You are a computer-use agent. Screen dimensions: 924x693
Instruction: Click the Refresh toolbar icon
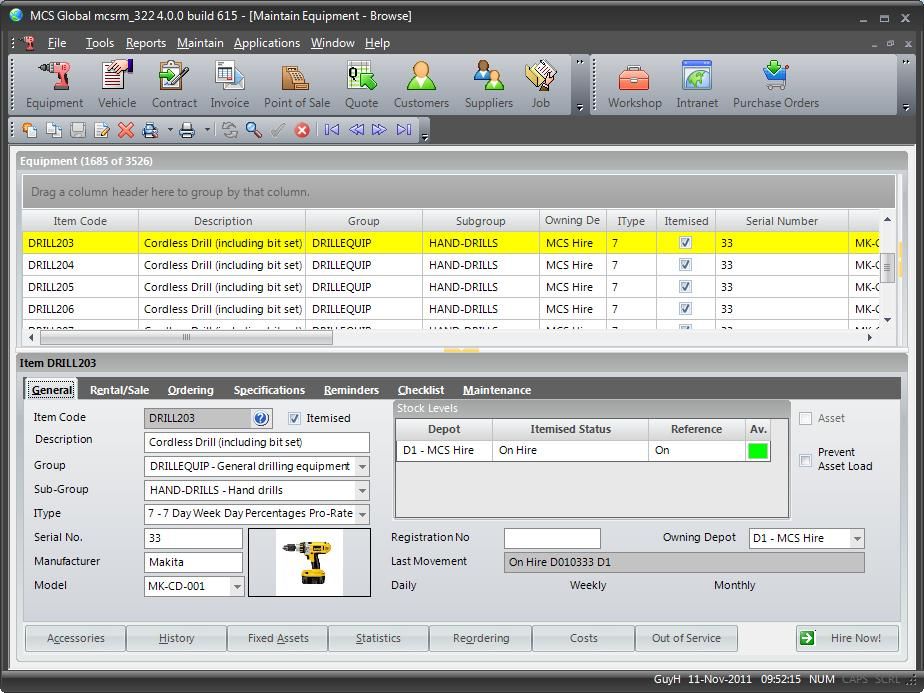(229, 129)
